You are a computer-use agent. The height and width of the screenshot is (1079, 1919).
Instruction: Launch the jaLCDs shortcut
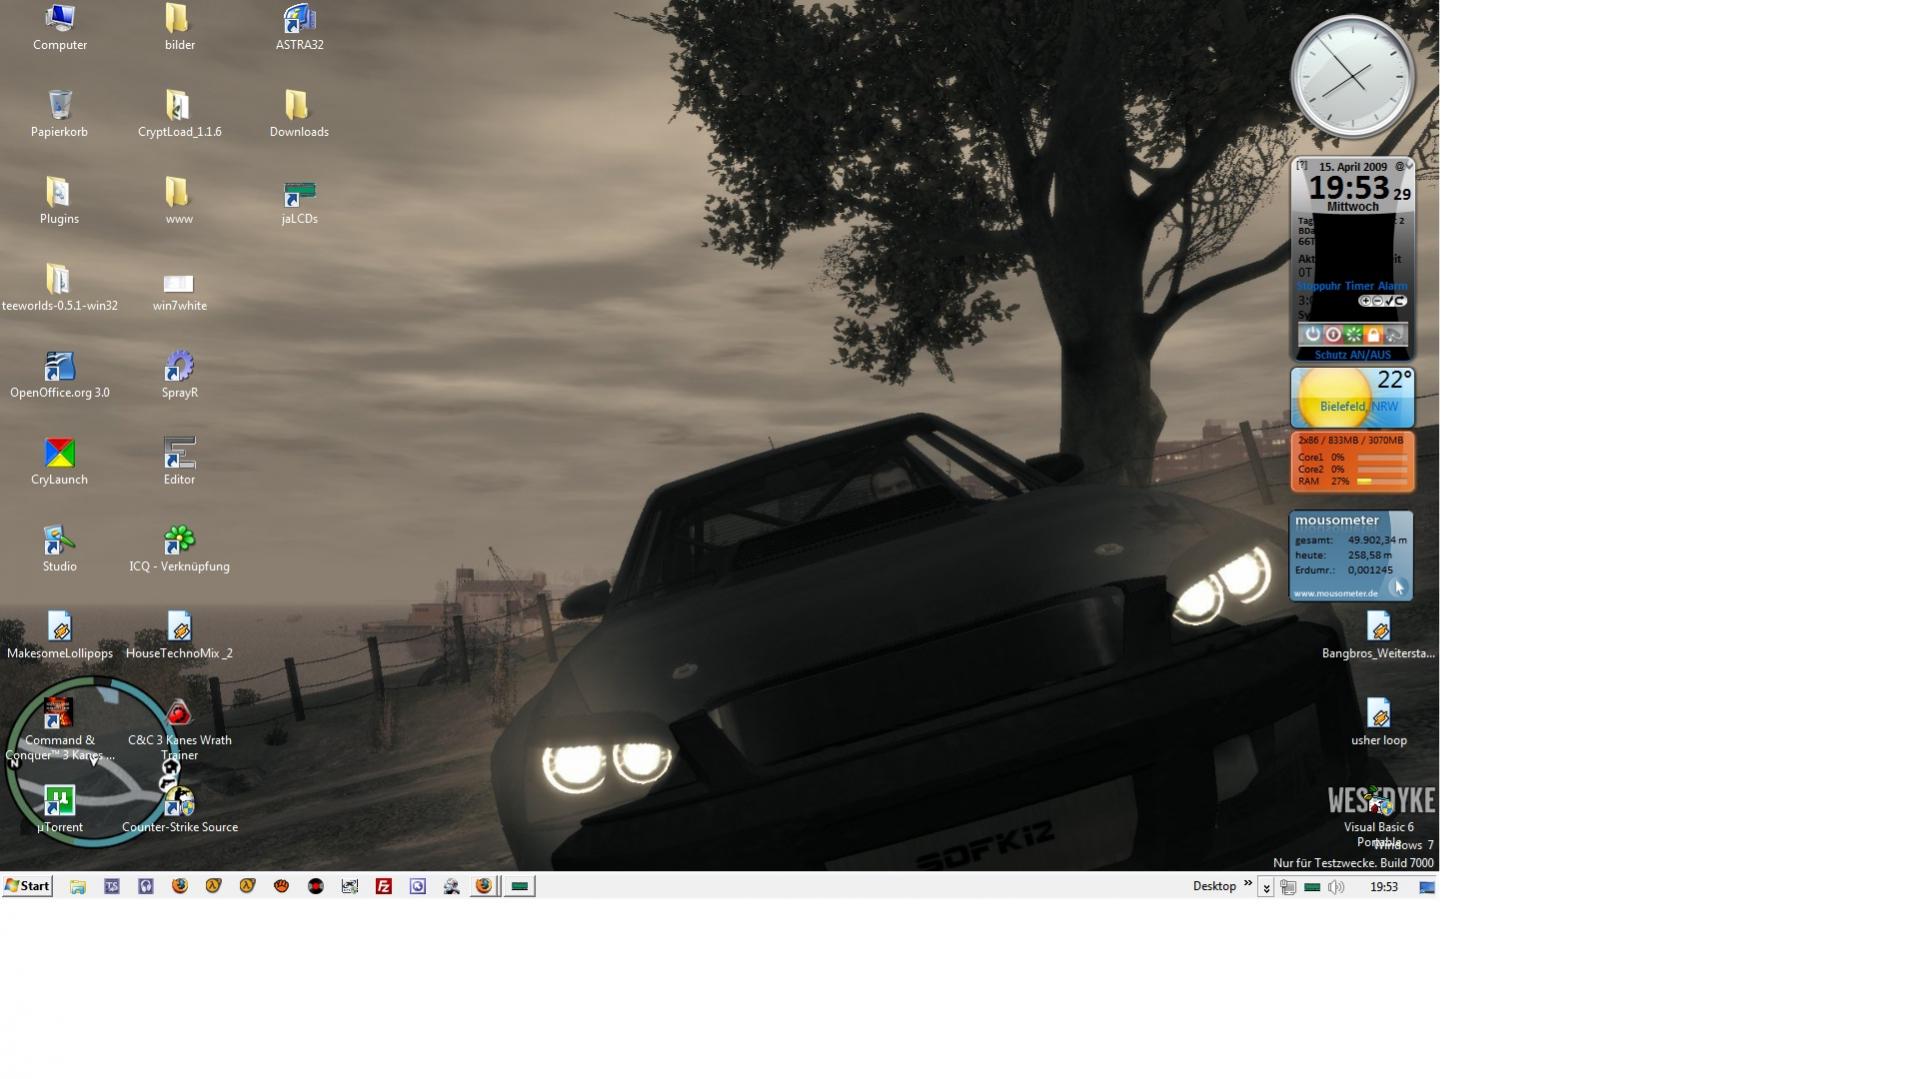(299, 200)
